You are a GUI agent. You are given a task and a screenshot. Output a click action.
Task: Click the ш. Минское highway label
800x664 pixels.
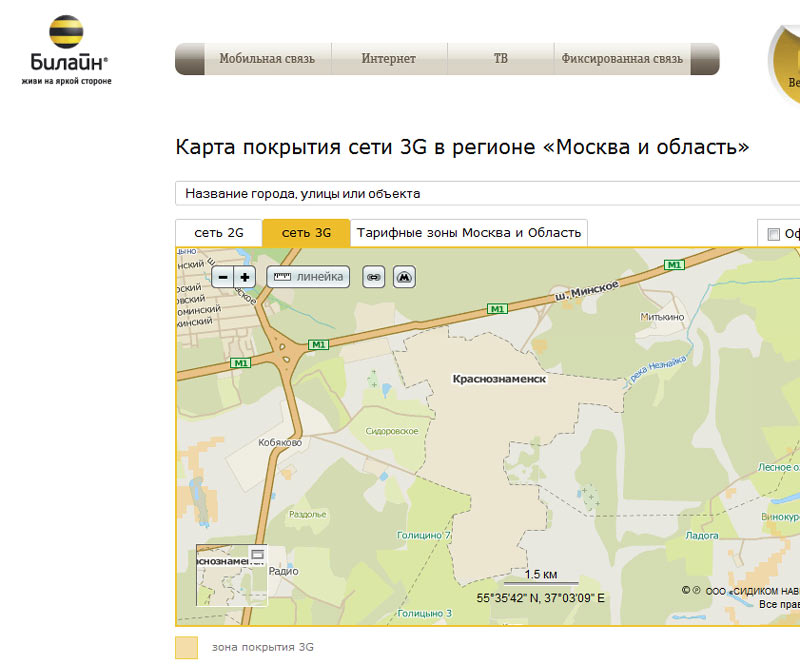click(x=587, y=290)
